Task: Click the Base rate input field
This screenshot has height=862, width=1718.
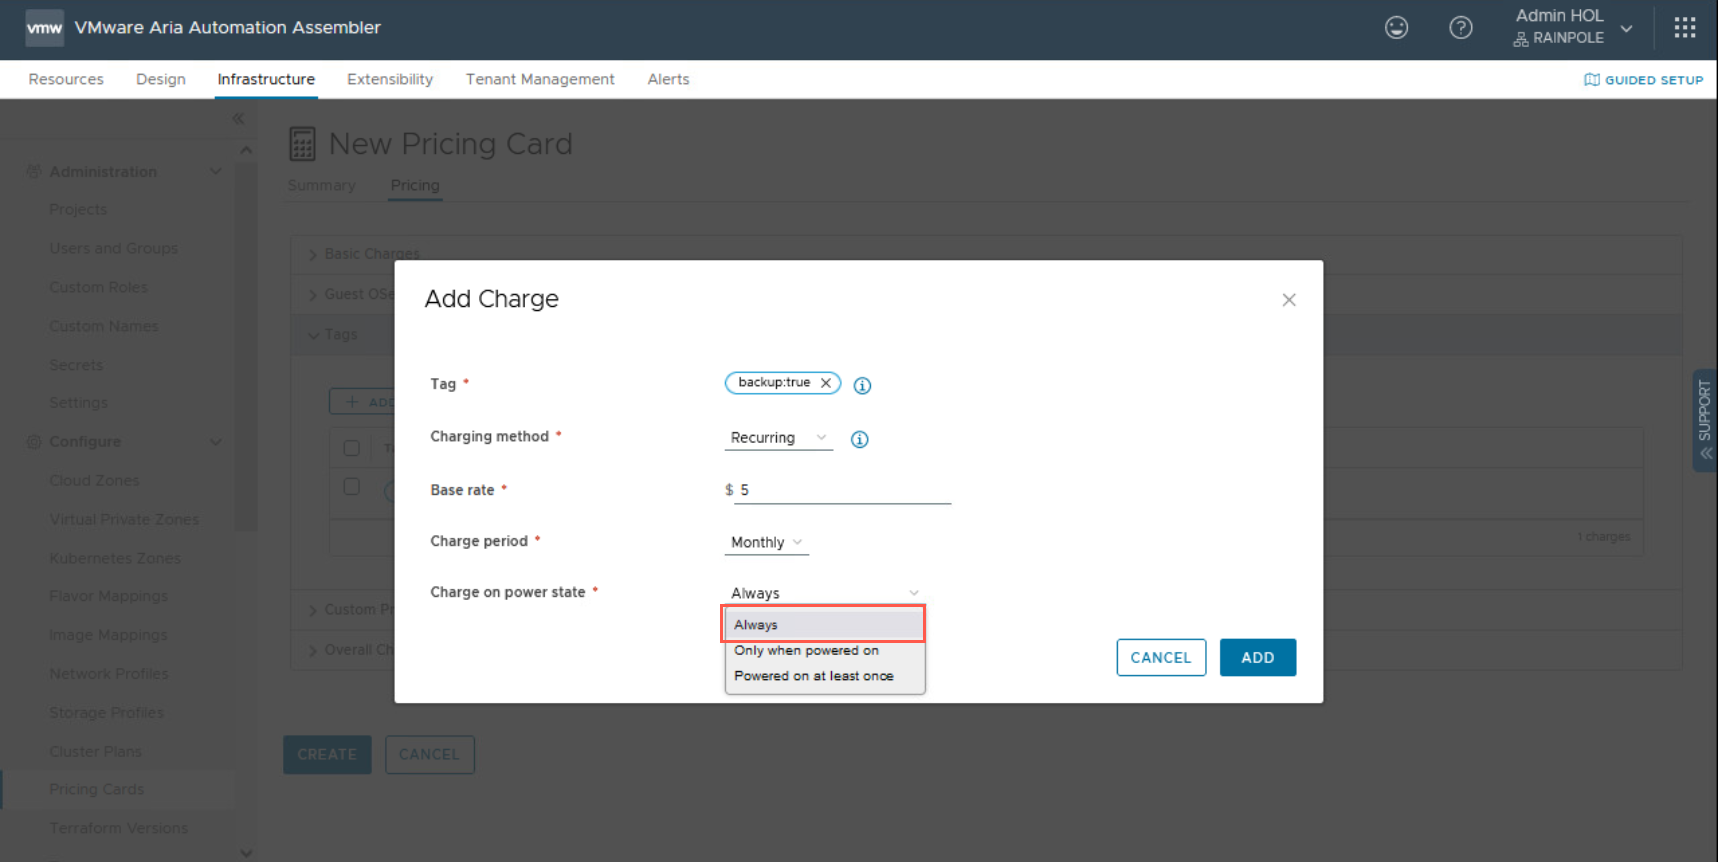Action: 843,490
